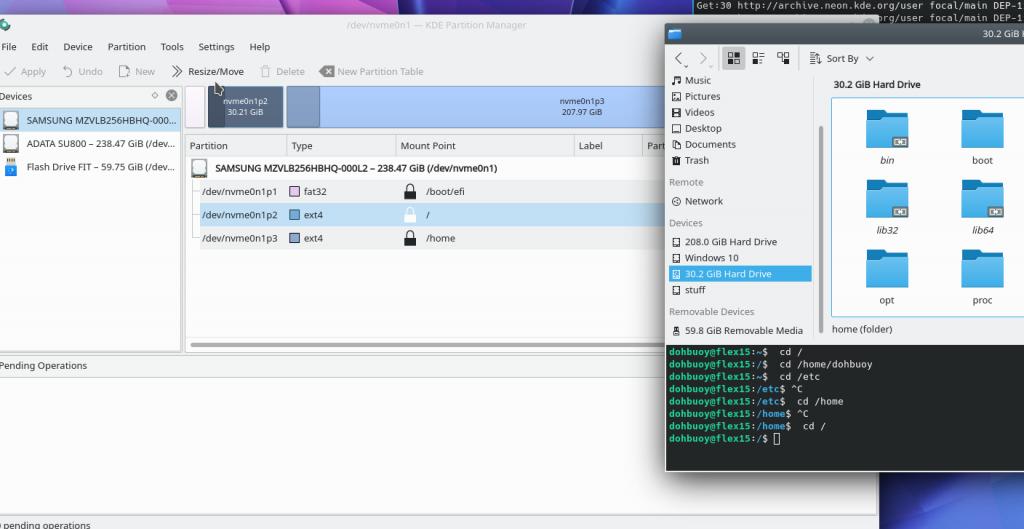The width and height of the screenshot is (1024, 529).
Task: Open the Sort By dropdown
Action: tap(842, 59)
